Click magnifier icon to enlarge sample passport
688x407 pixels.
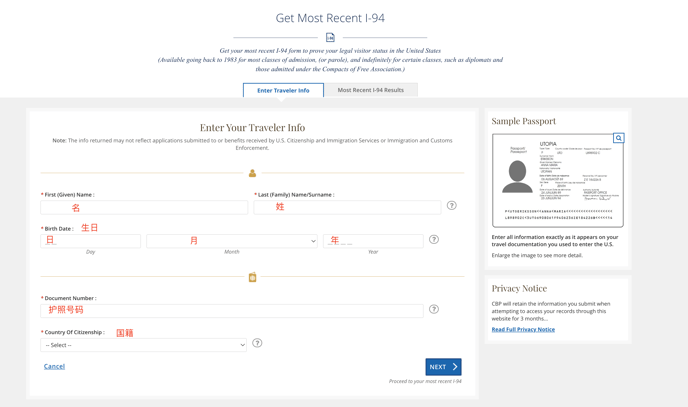pos(618,138)
